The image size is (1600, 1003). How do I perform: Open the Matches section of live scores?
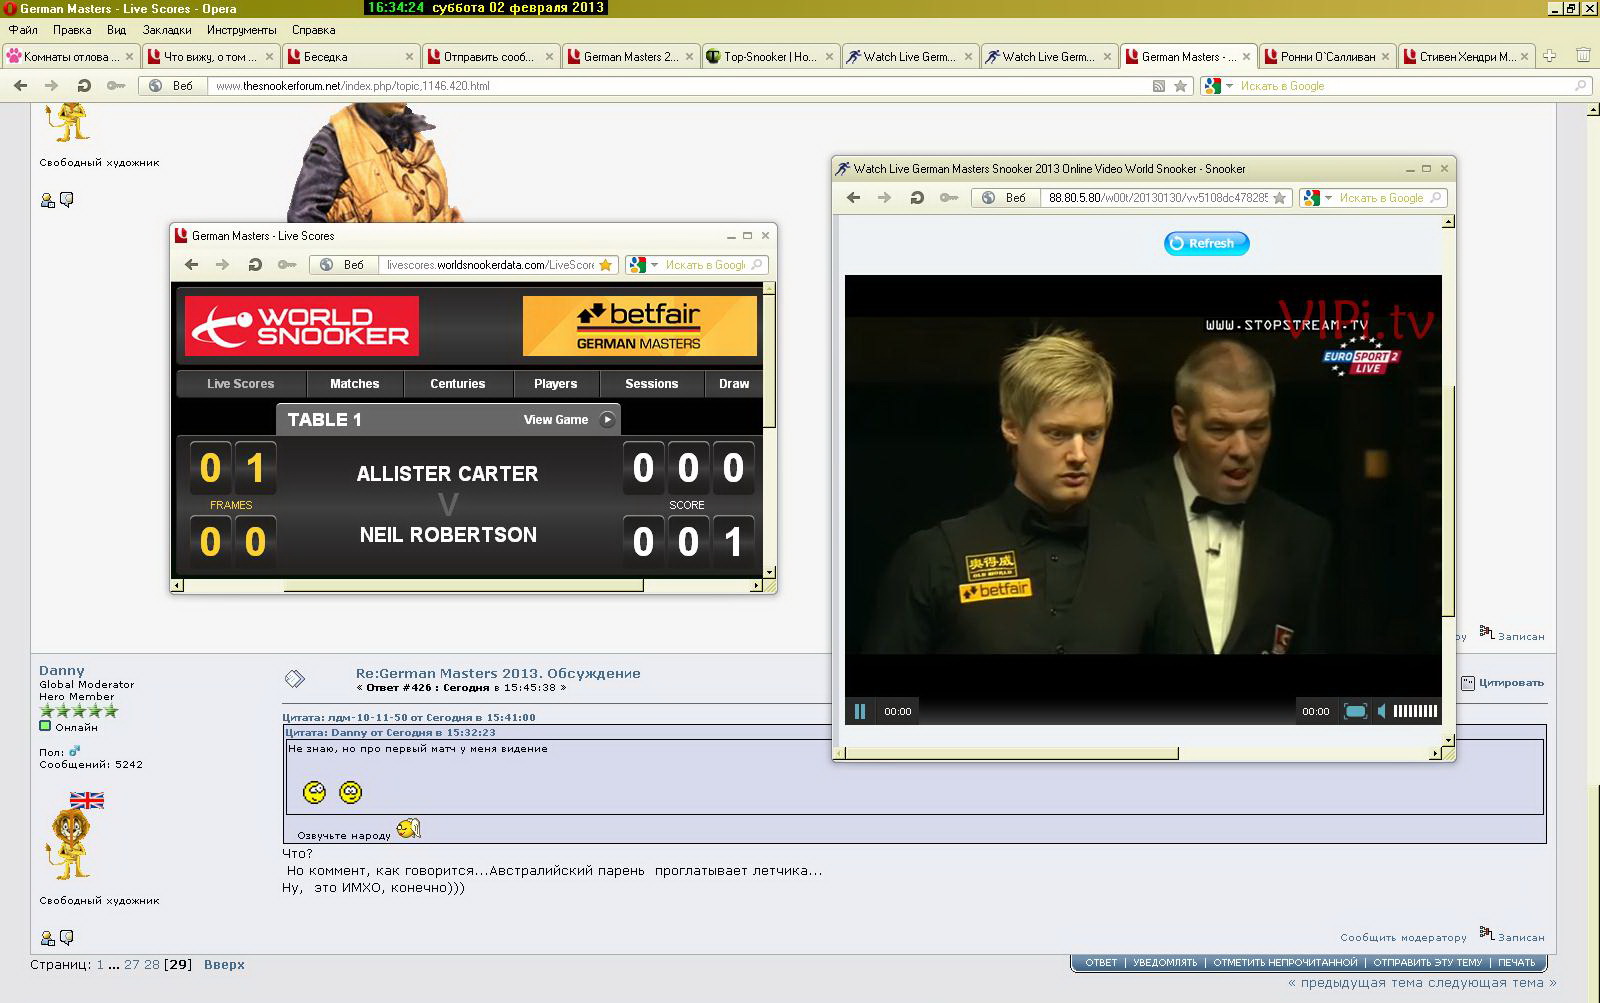355,384
